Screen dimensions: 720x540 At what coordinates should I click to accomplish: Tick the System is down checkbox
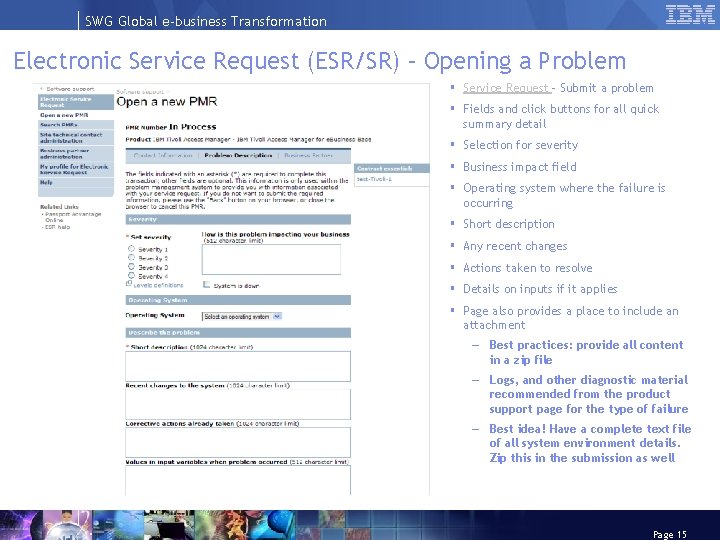pos(207,285)
